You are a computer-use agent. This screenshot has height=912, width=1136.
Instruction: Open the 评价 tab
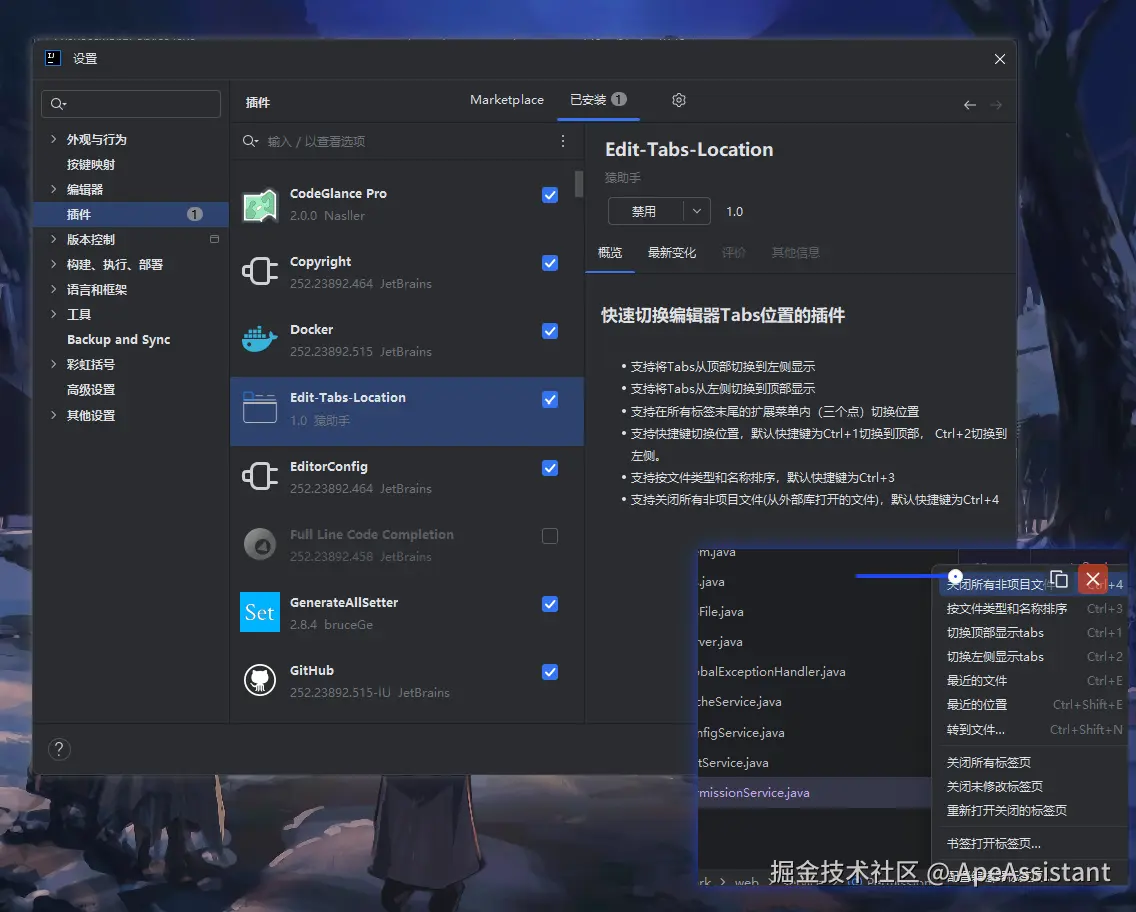tap(733, 253)
